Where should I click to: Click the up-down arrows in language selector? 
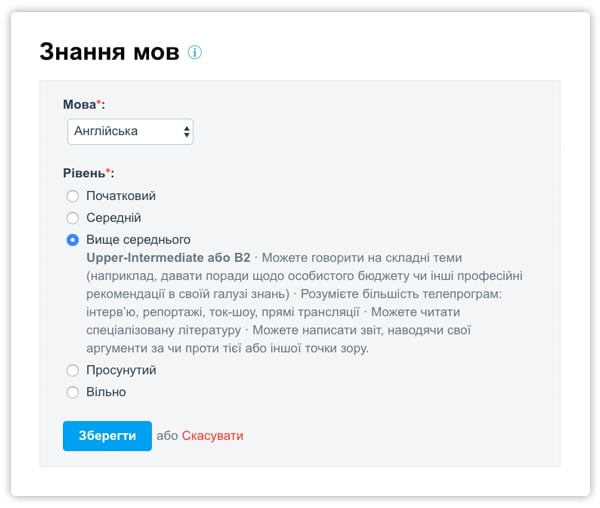(186, 131)
